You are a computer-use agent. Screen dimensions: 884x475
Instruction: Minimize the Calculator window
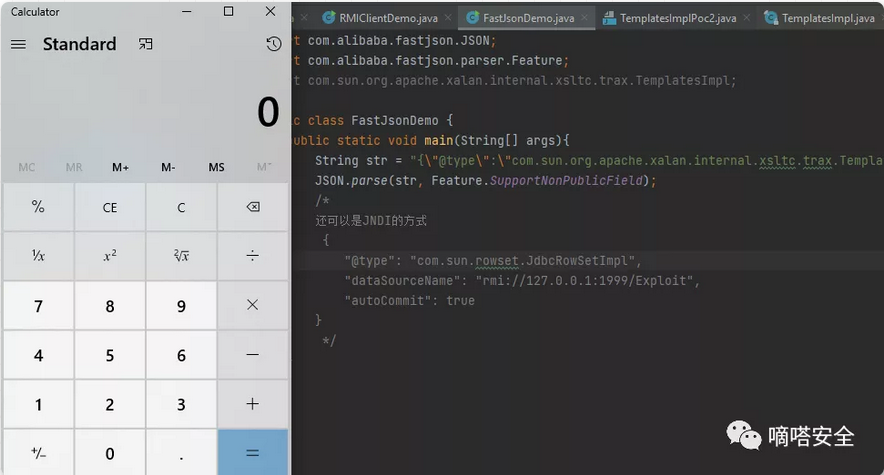tap(187, 11)
